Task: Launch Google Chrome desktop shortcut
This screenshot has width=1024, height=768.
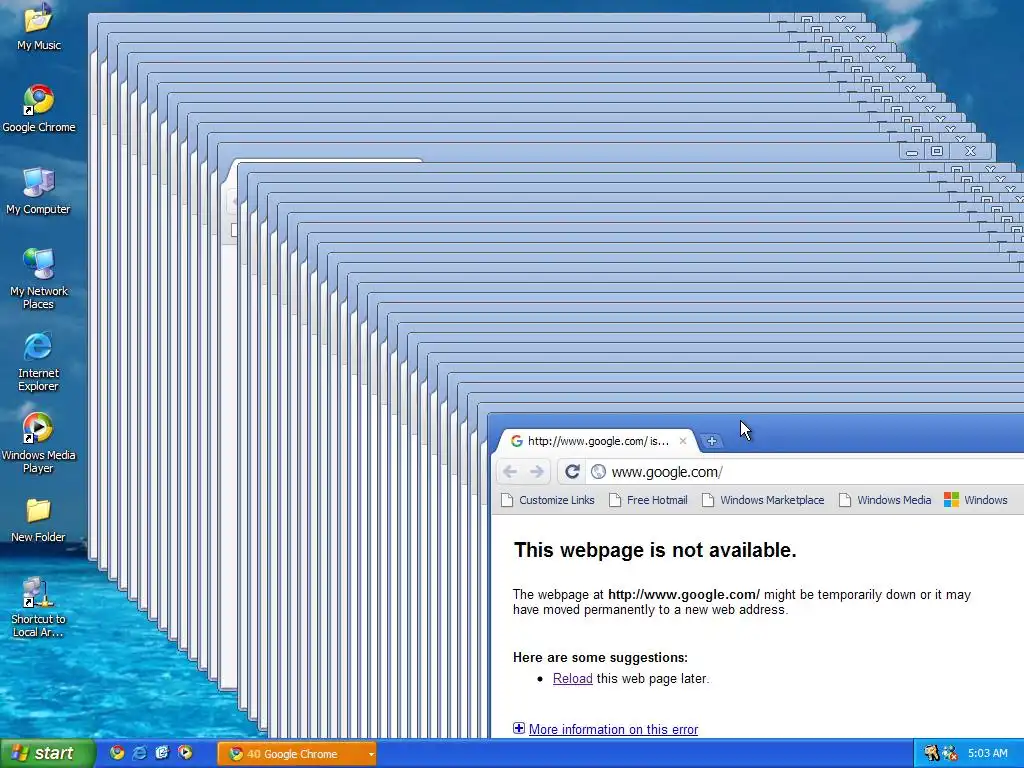Action: point(39,108)
